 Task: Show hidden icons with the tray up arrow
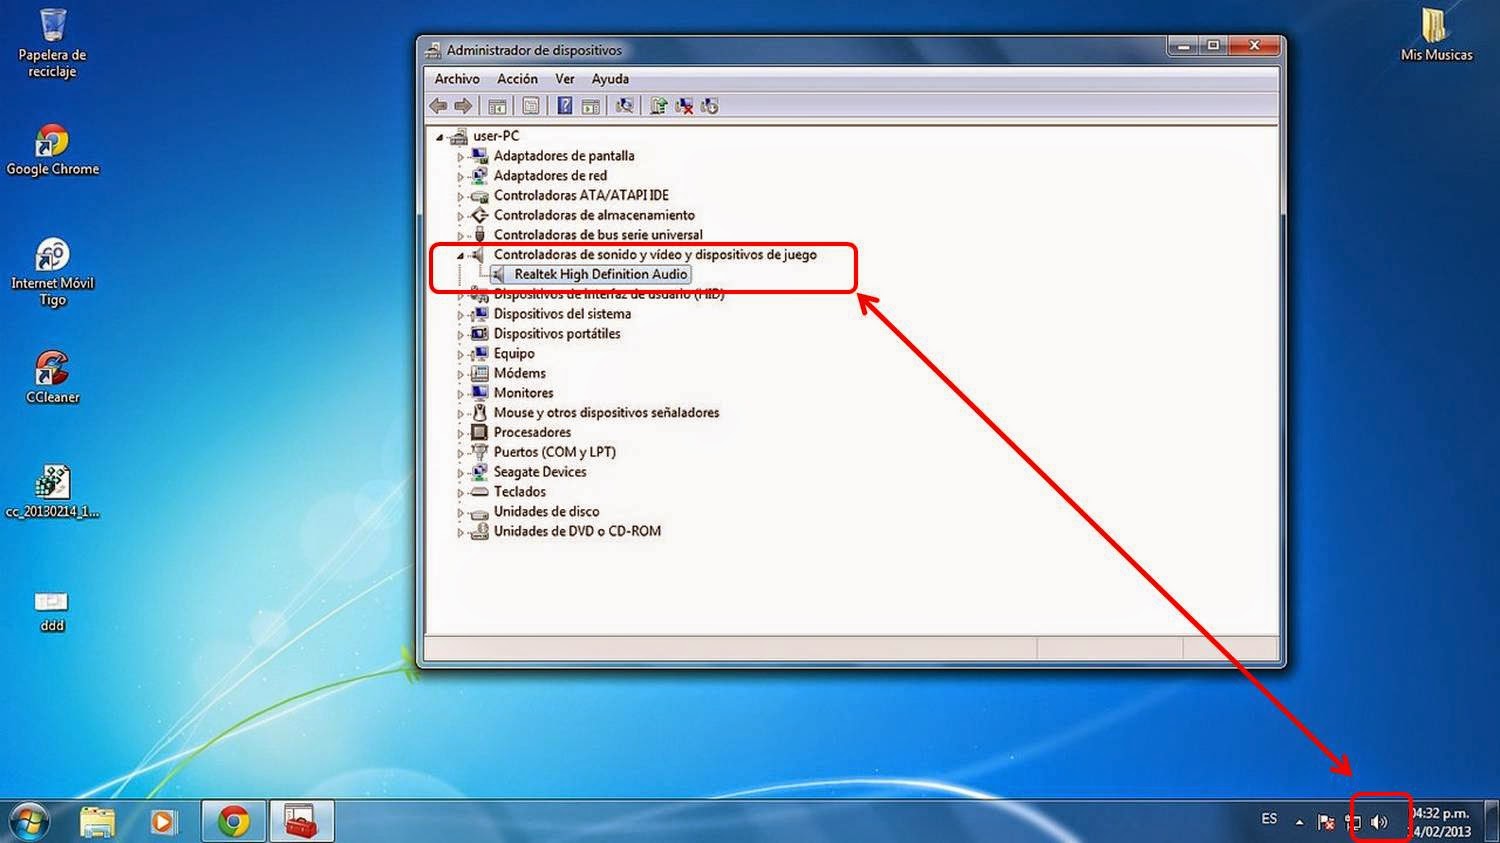pos(1298,820)
